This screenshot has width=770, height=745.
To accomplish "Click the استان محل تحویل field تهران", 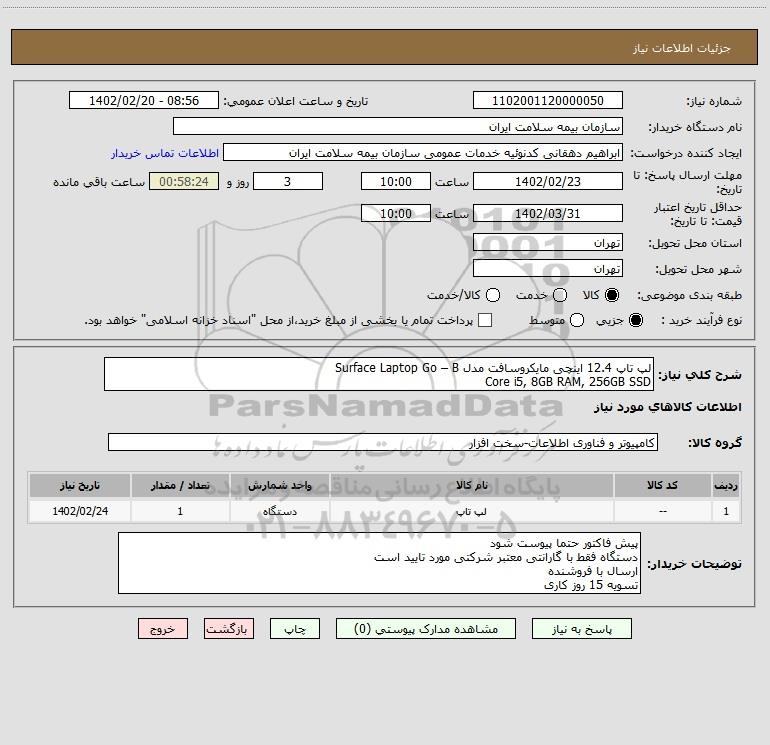I will (548, 242).
